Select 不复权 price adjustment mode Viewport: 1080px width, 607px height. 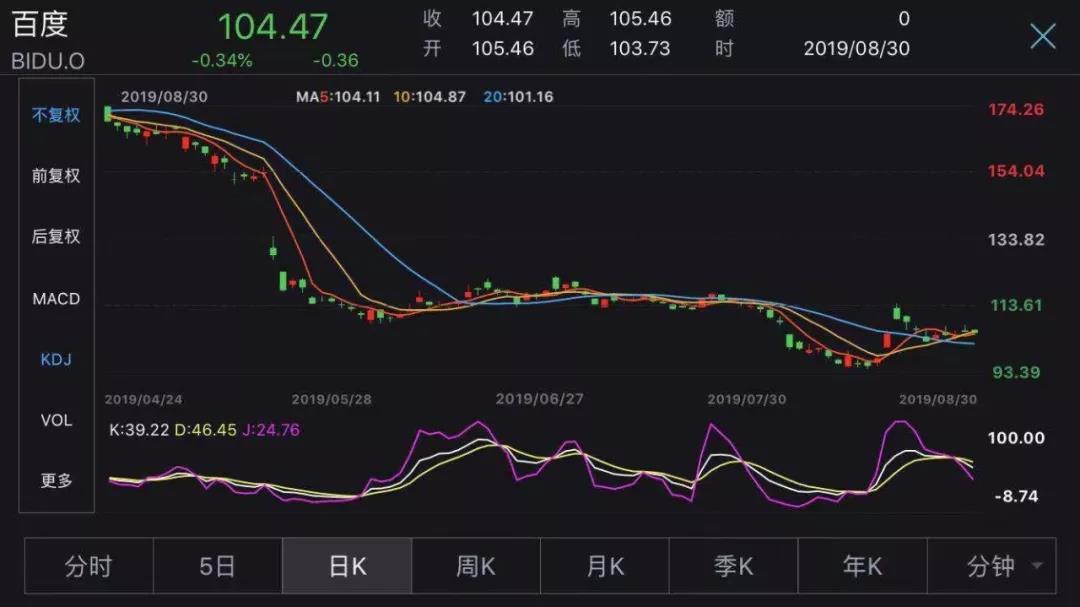(56, 115)
